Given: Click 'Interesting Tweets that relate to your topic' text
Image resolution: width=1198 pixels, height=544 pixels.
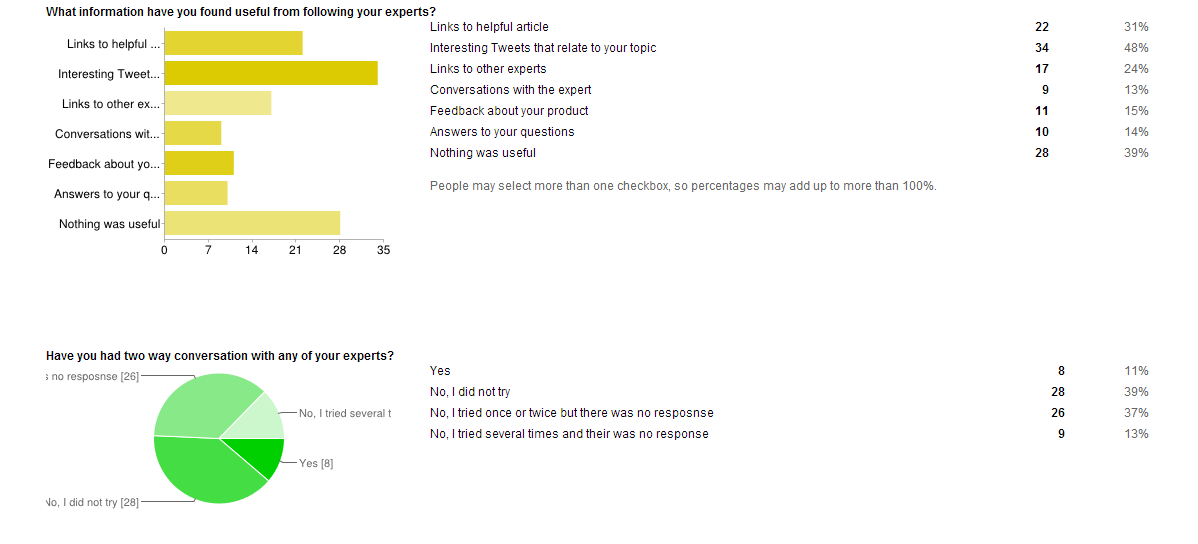Looking at the screenshot, I should (543, 47).
